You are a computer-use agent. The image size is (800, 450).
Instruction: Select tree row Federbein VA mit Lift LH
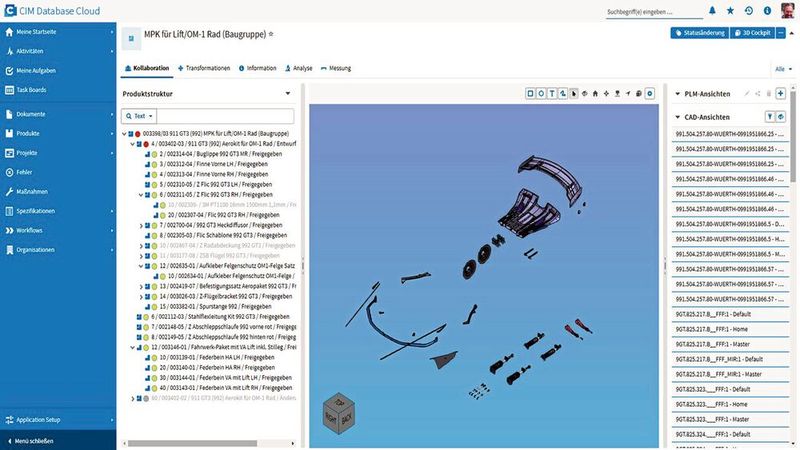225,378
